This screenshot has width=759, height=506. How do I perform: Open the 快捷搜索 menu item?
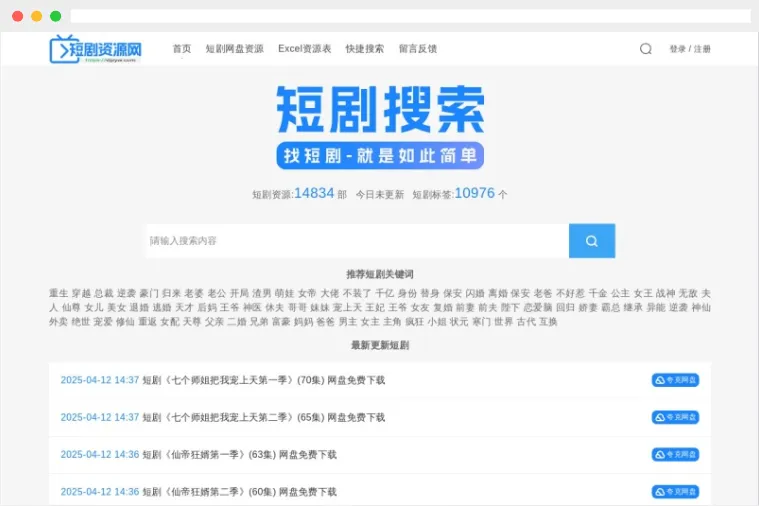tap(364, 49)
